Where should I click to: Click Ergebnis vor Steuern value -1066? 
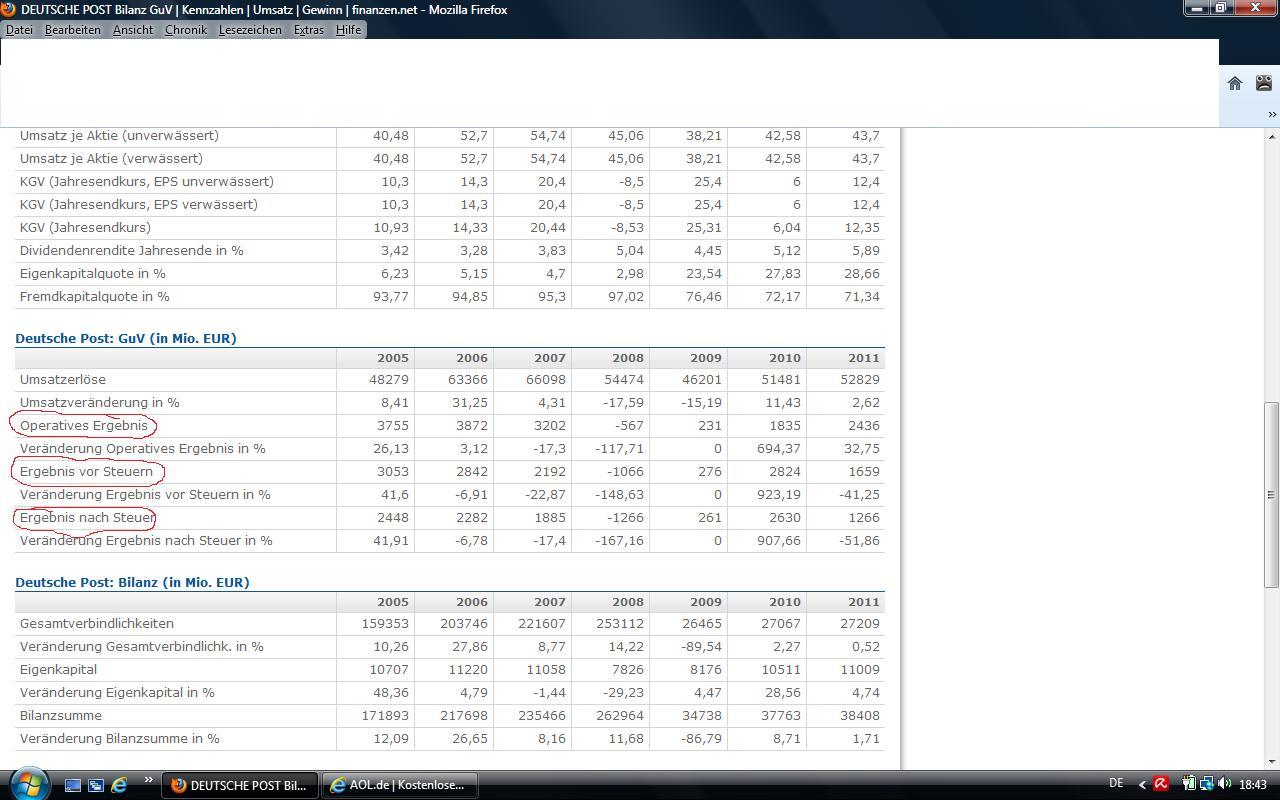click(x=623, y=471)
